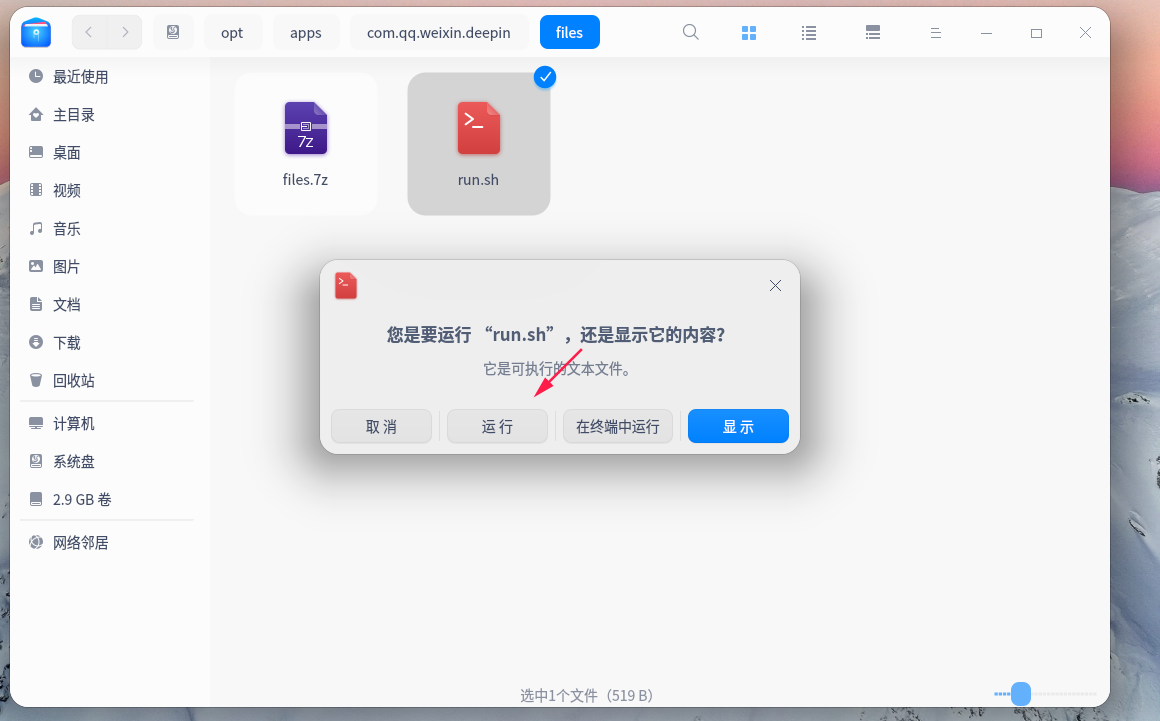This screenshot has height=721, width=1160.
Task: Switch to list view mode
Action: (x=809, y=33)
